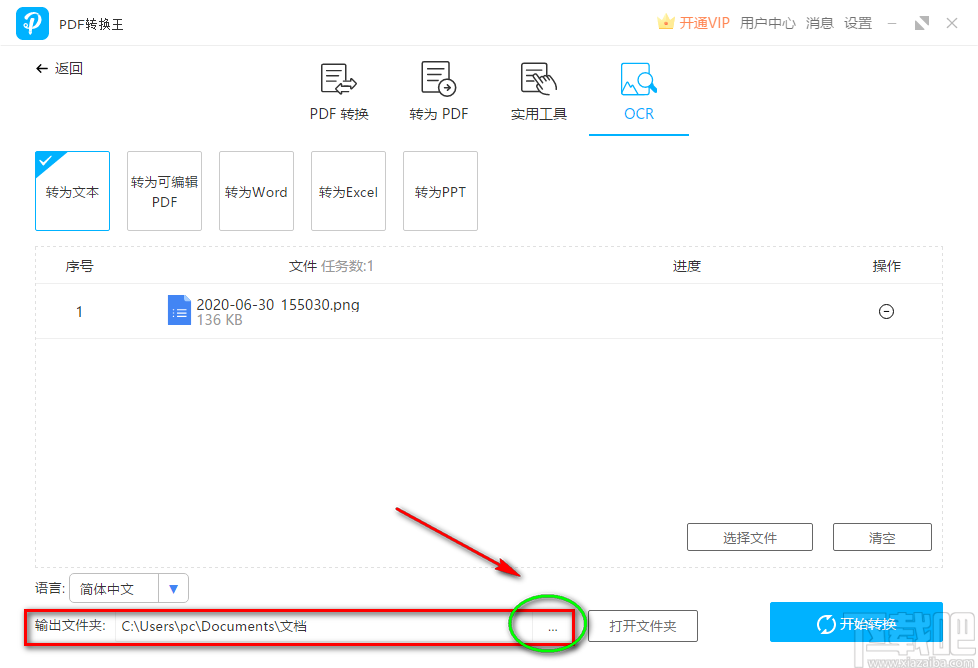This screenshot has height=668, width=978.
Task: Clear file list via 清空 button
Action: (882, 537)
